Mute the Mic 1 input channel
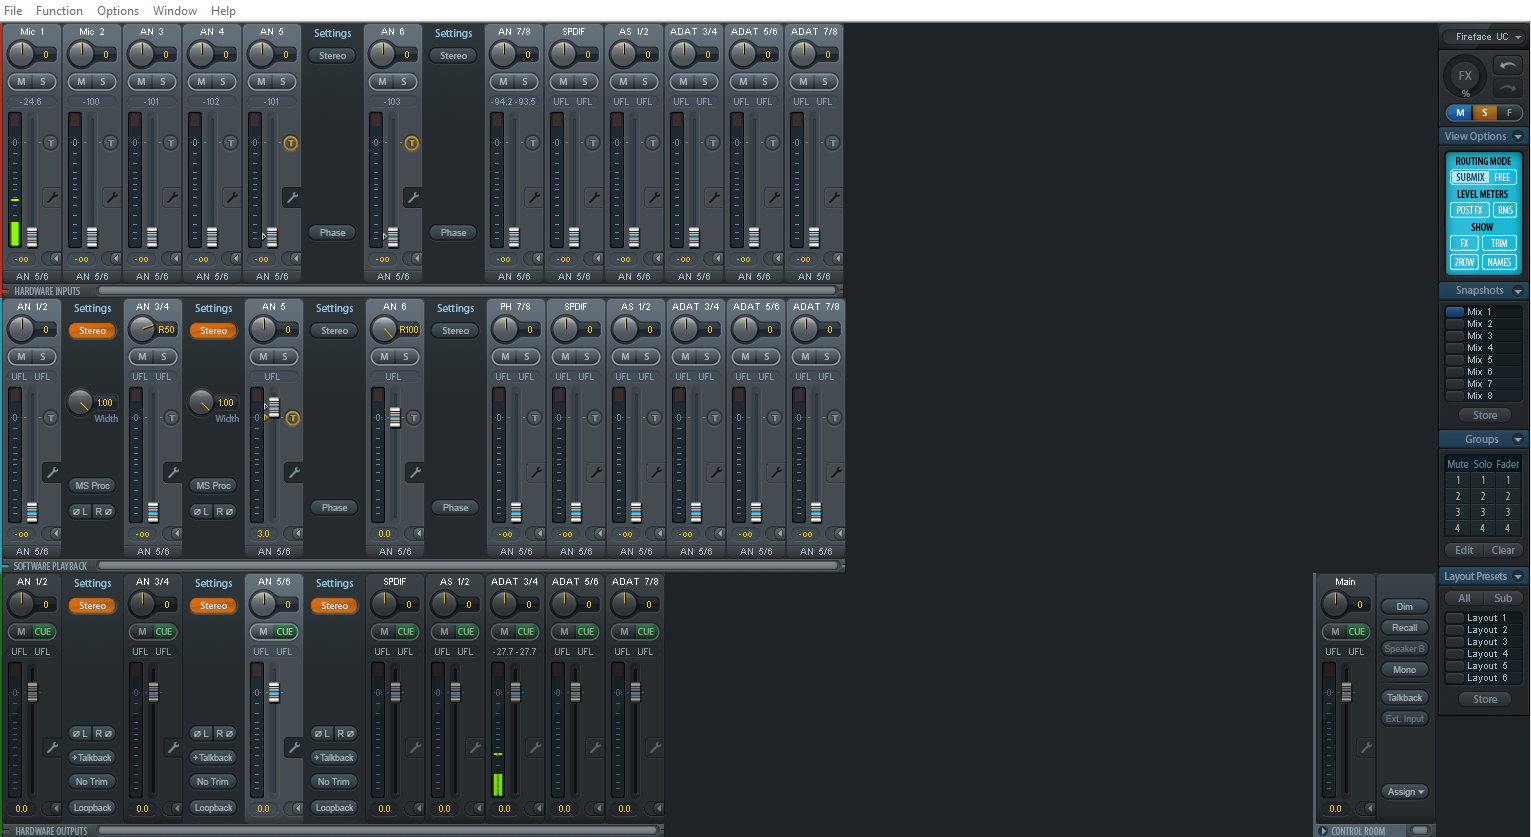 click(21, 82)
